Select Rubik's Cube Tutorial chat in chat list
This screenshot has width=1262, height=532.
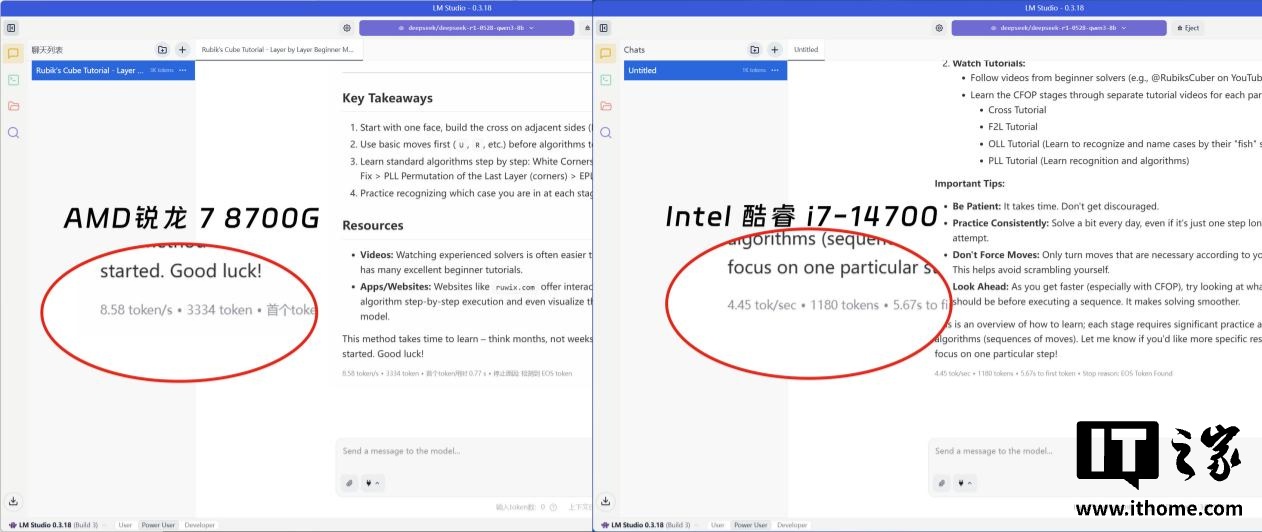(90, 70)
